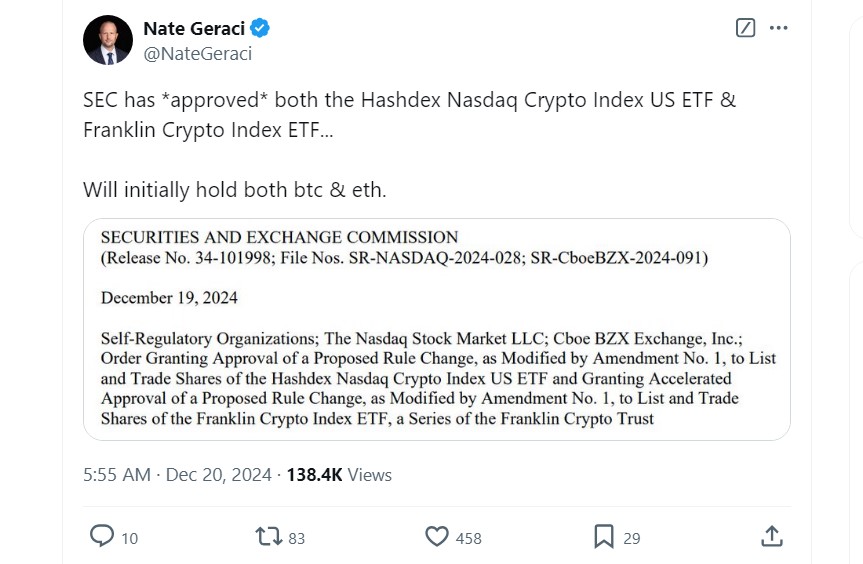863x564 pixels.
Task: Open the @NateGeraci handle link
Action: pyautogui.click(x=198, y=54)
